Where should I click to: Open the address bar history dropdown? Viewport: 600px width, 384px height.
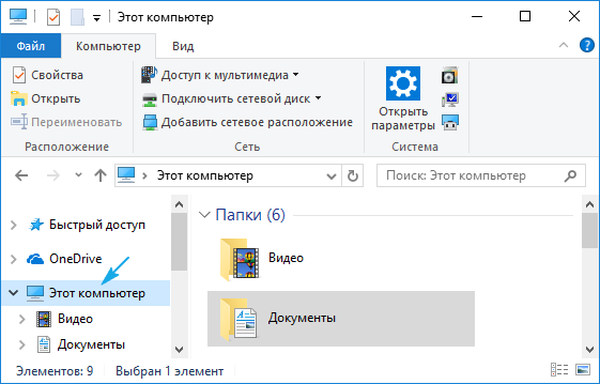(331, 176)
